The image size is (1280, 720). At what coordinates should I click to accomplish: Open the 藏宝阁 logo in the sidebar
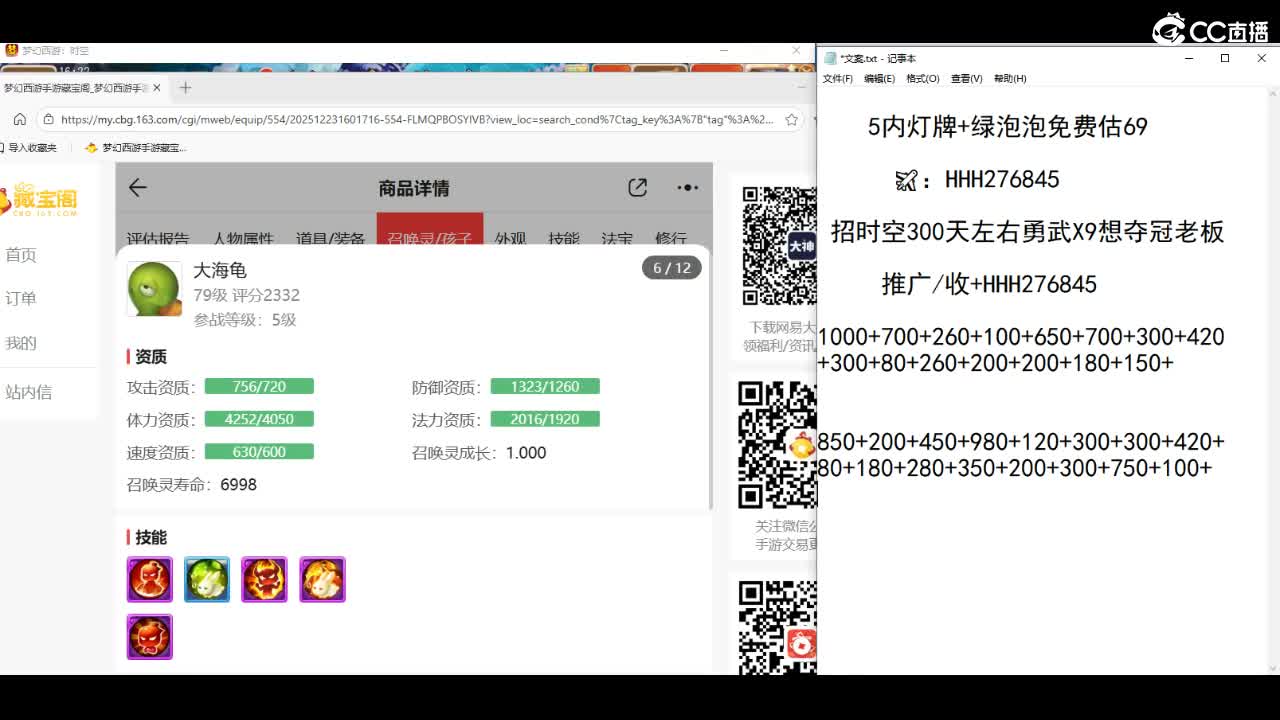(40, 200)
